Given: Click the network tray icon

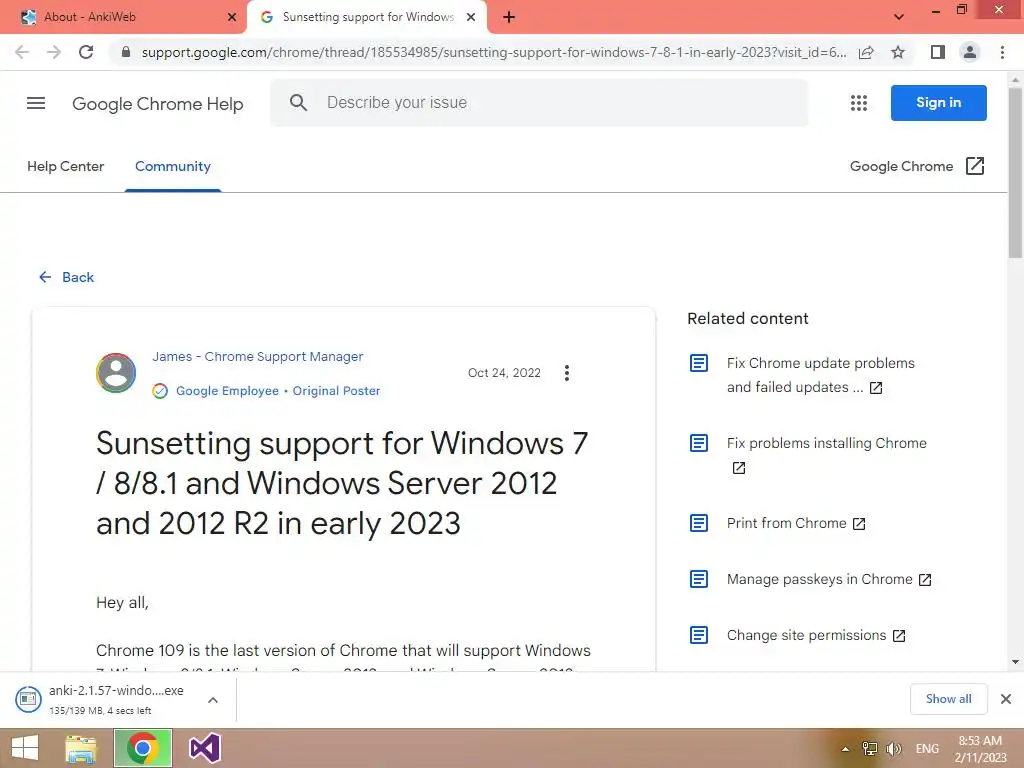Looking at the screenshot, I should [870, 749].
